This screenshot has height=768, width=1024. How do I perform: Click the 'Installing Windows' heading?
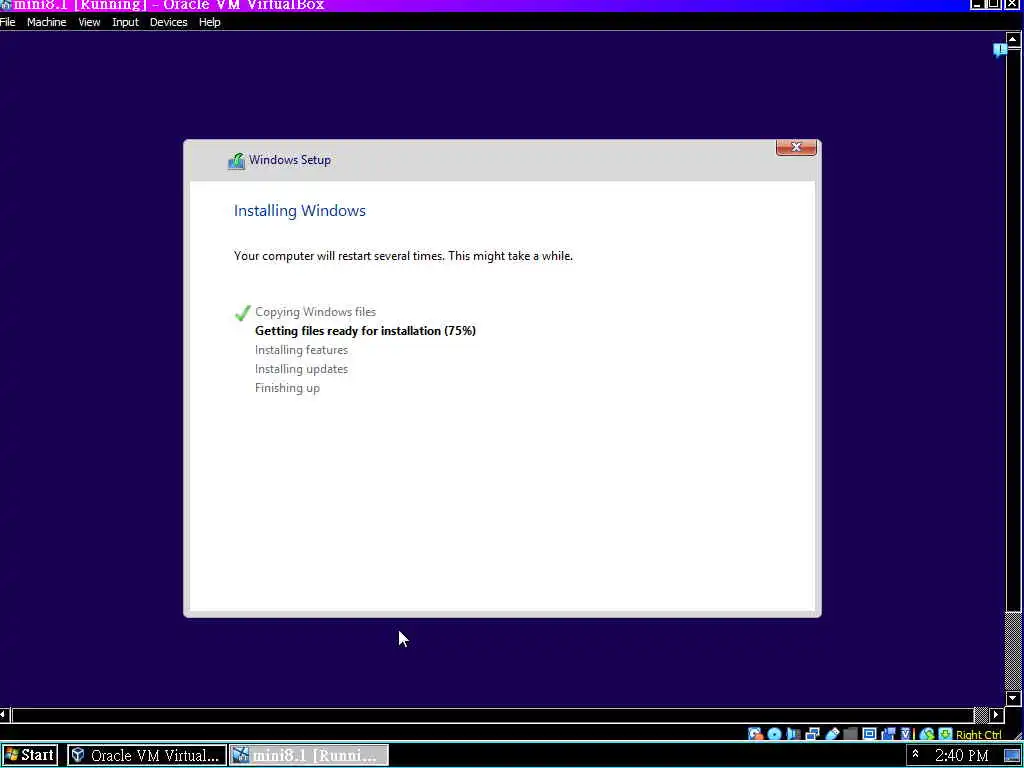click(300, 210)
